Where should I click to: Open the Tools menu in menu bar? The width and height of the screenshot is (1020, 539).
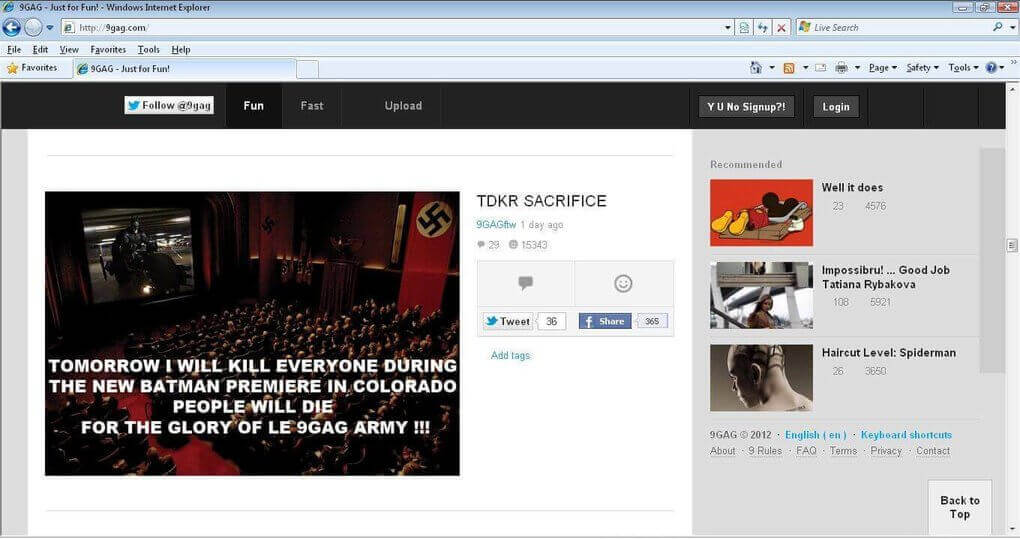pos(148,49)
